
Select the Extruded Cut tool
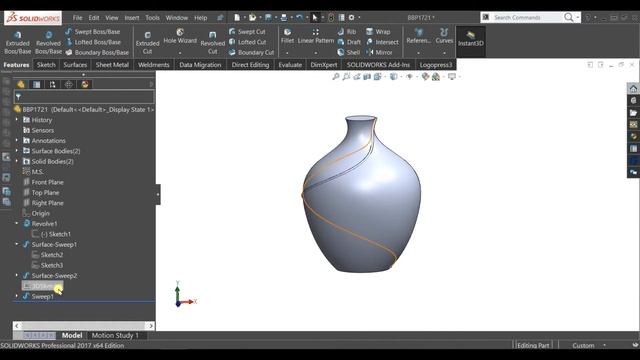click(147, 42)
